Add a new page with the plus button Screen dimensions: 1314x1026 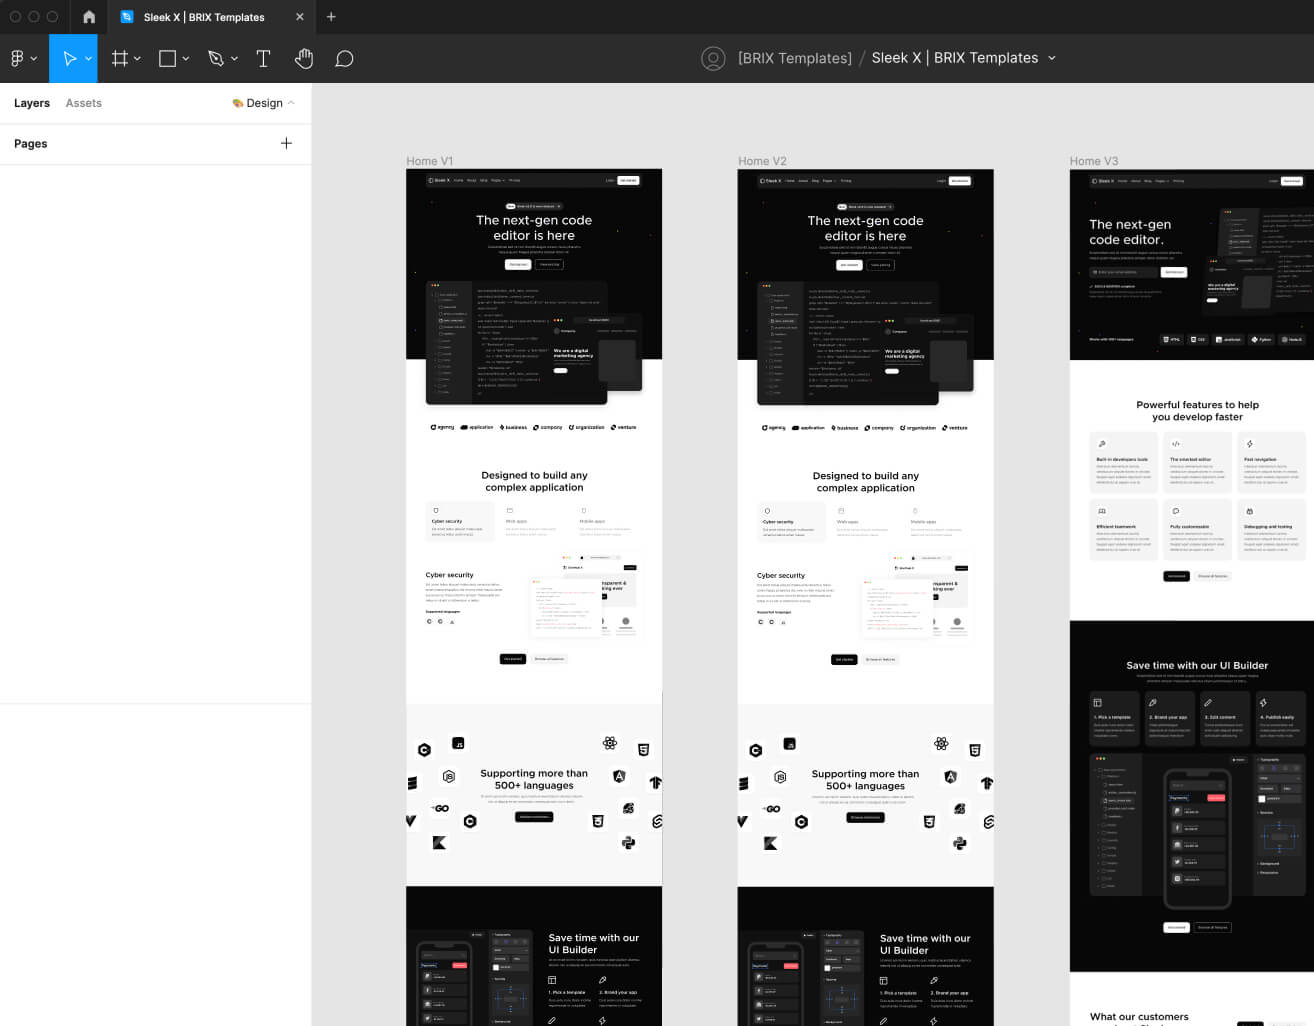(x=287, y=143)
